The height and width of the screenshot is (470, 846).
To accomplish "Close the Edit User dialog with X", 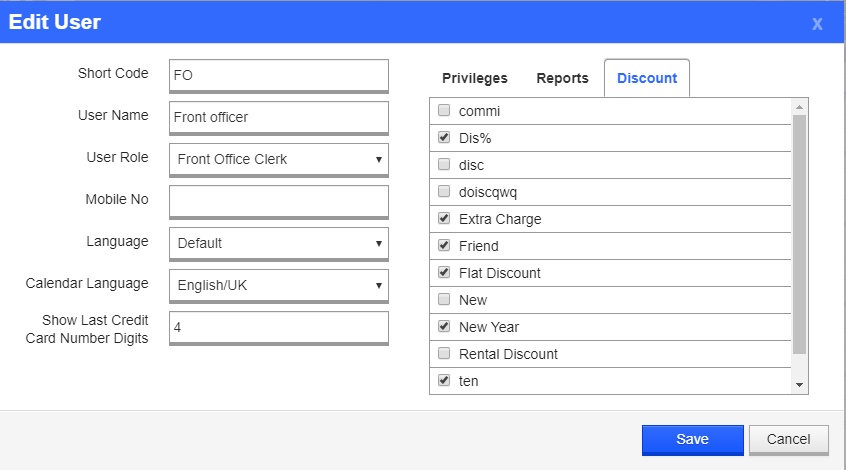I will (x=817, y=24).
